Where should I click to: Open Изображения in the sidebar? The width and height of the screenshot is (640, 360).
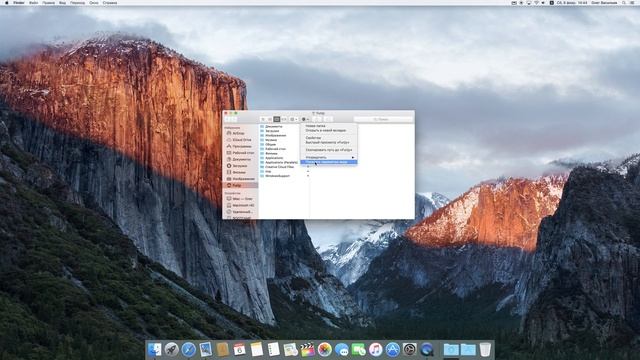[243, 179]
